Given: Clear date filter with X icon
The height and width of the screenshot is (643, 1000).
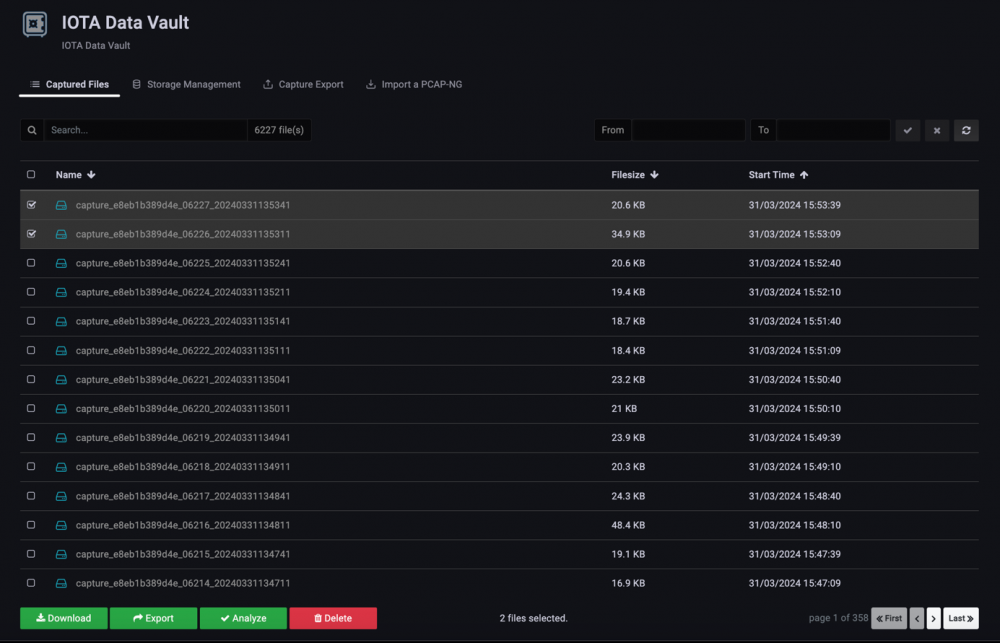Looking at the screenshot, I should tap(936, 130).
